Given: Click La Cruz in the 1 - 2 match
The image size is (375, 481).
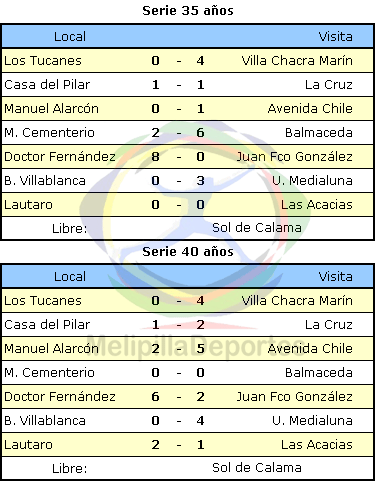Looking at the screenshot, I should pos(329,325).
